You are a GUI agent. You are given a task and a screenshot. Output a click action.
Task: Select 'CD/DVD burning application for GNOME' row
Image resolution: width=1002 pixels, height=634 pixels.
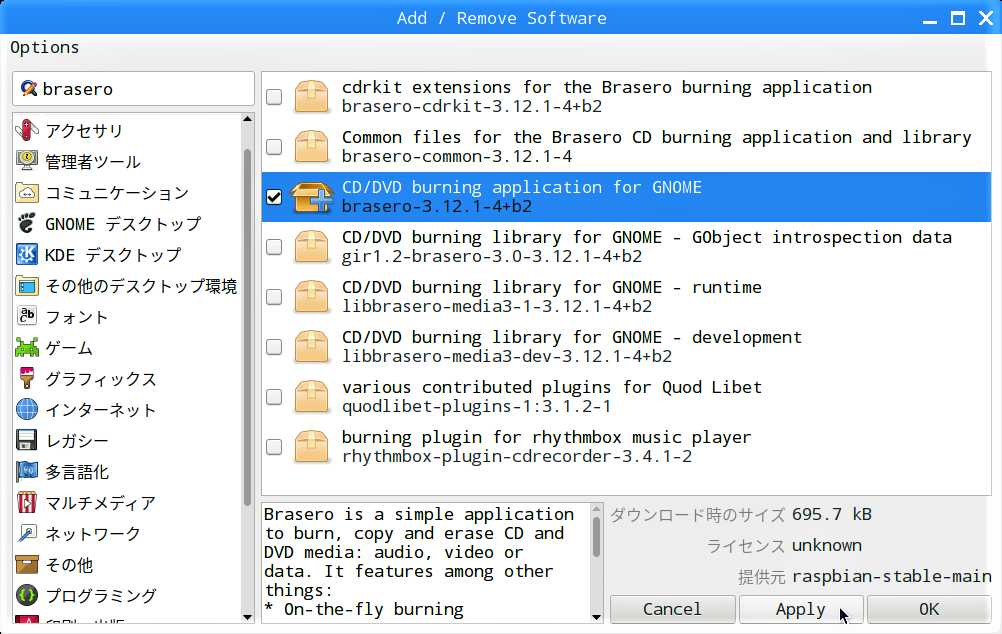(626, 197)
